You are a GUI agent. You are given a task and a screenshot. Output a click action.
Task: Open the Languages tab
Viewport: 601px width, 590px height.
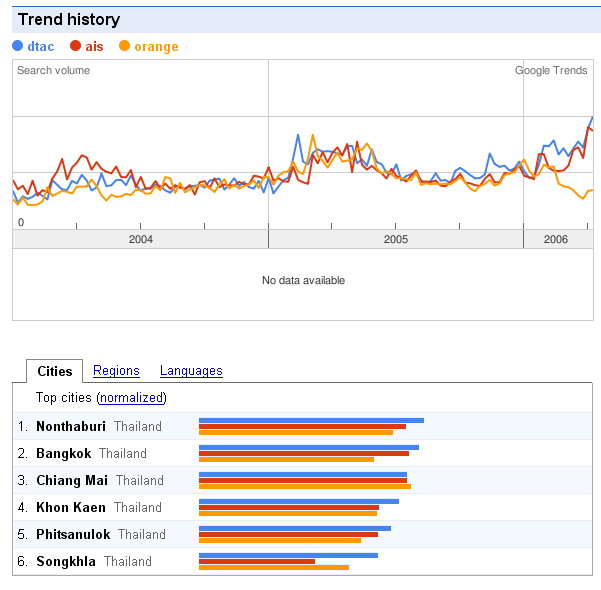coord(191,371)
